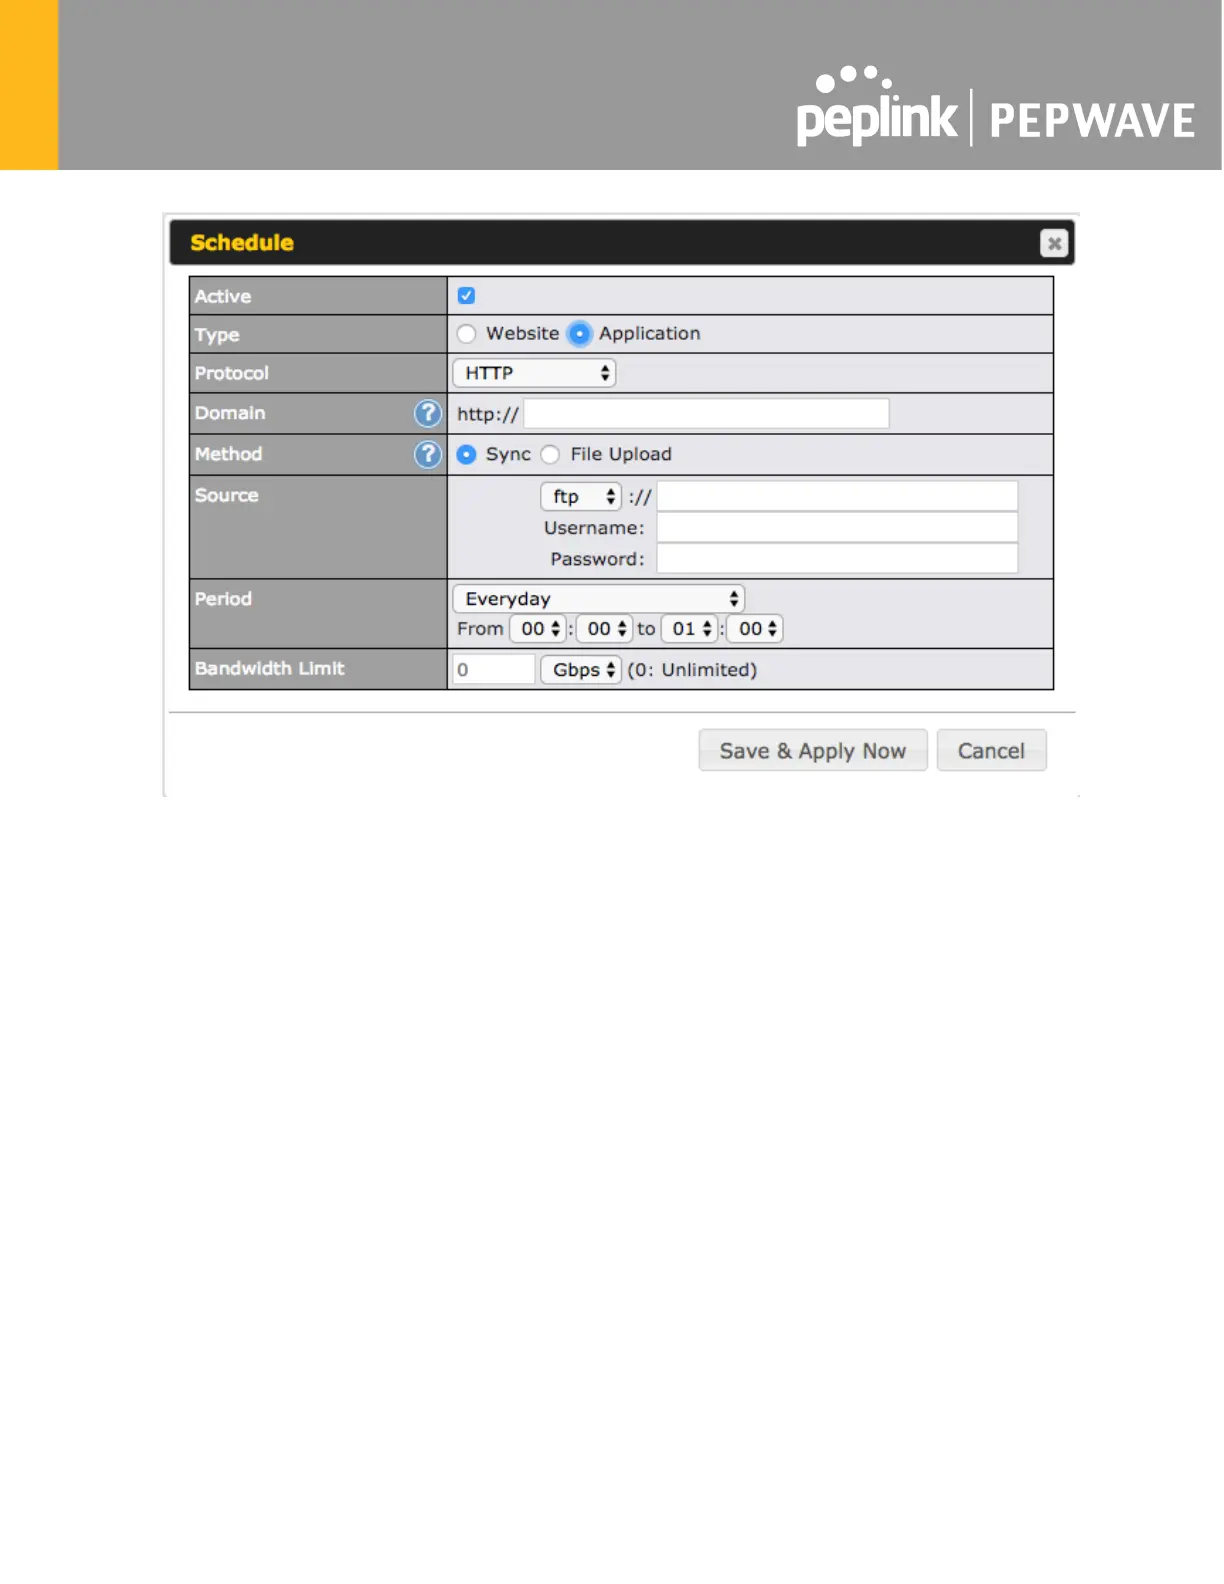
Task: Click the Cancel button
Action: tap(991, 751)
